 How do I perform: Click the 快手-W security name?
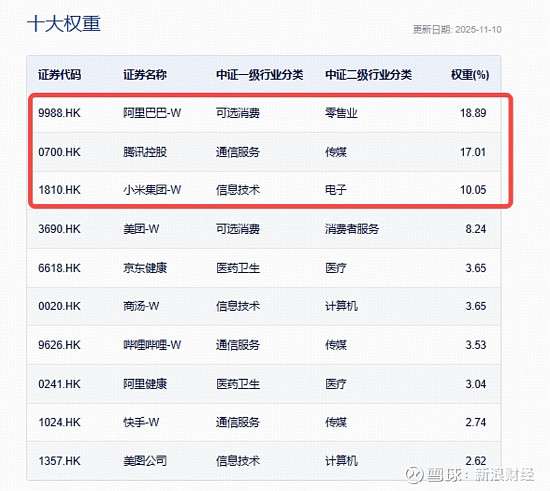click(141, 422)
